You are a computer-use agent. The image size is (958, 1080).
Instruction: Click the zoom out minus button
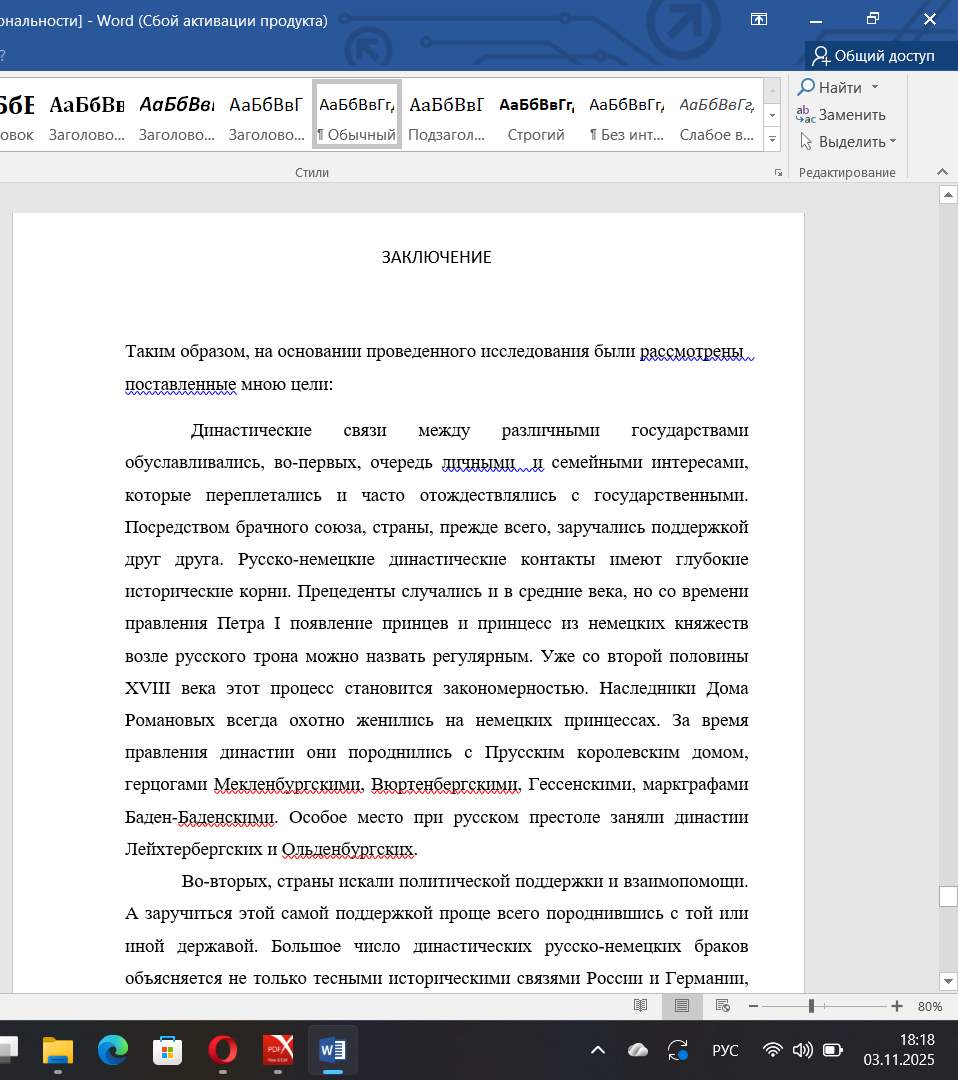point(753,1006)
